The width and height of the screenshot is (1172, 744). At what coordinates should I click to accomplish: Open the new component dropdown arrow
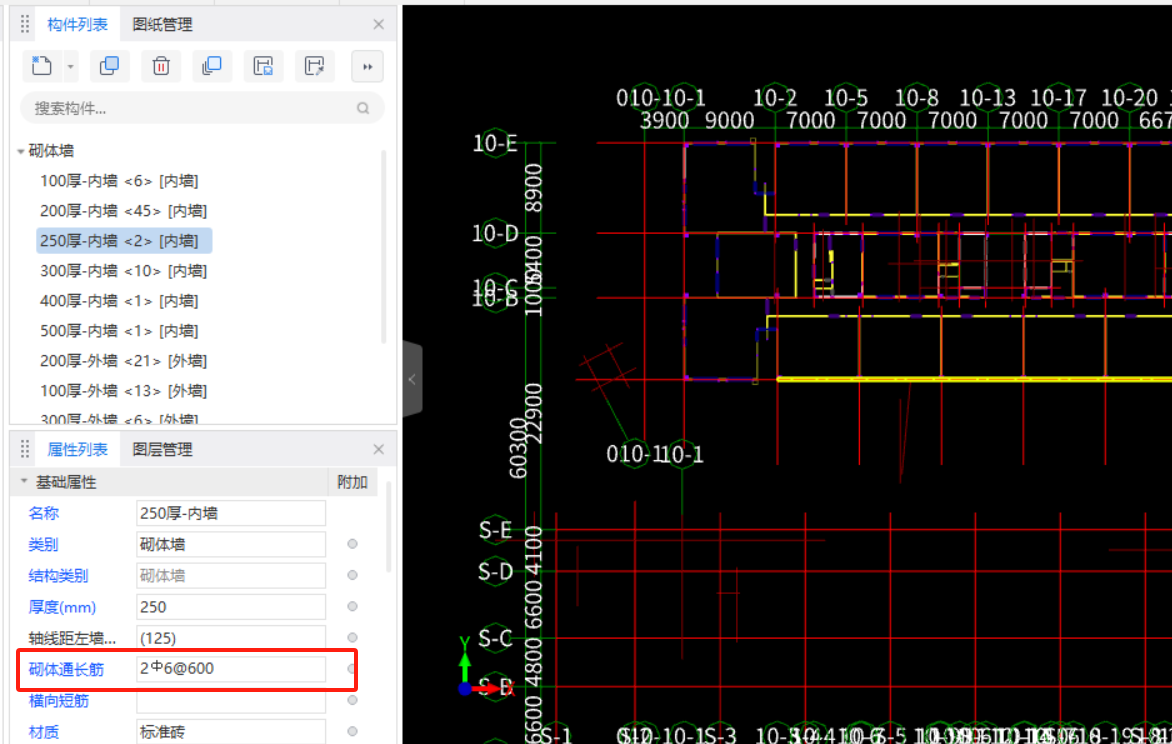pos(70,67)
